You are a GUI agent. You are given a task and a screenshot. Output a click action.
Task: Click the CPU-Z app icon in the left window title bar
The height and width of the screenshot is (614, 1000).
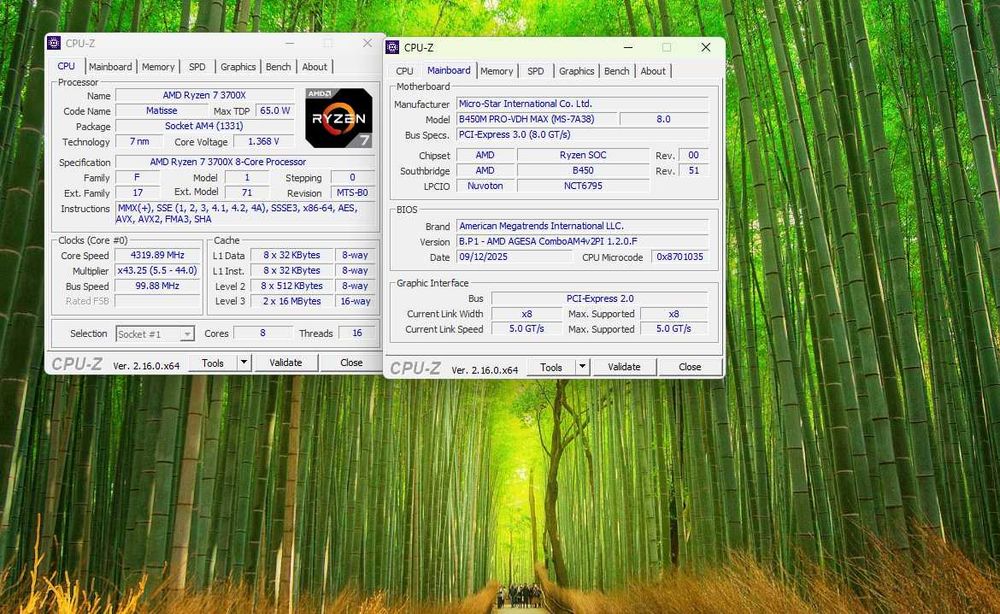coord(54,43)
